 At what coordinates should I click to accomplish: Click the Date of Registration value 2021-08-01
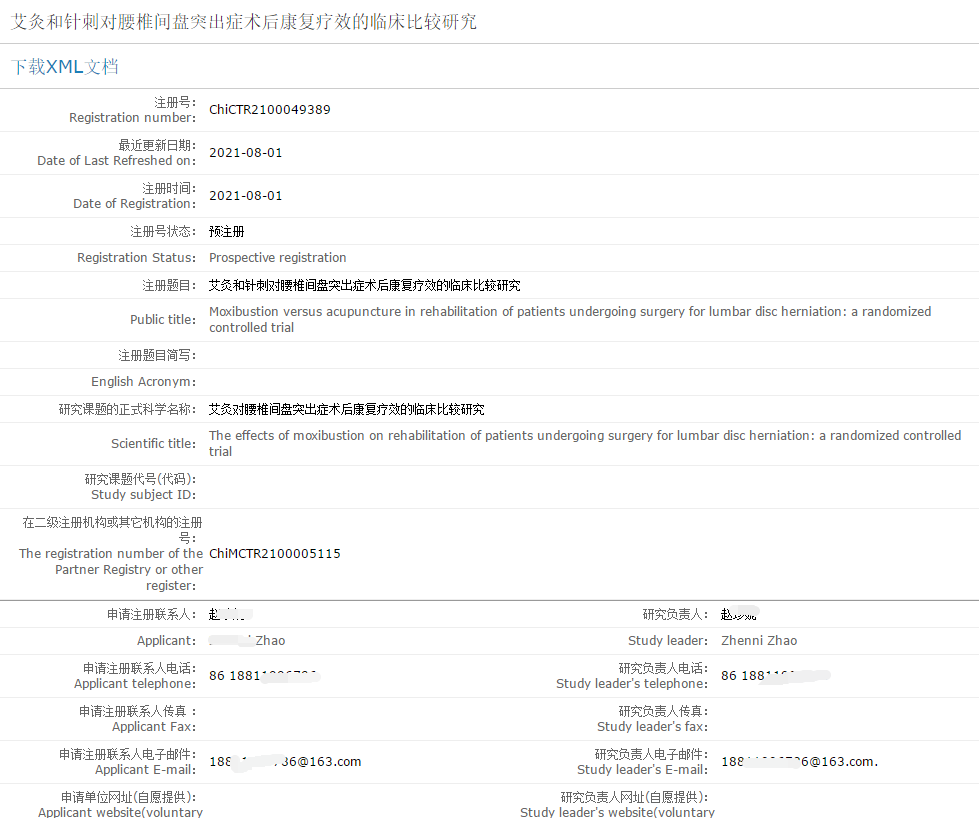tap(245, 196)
